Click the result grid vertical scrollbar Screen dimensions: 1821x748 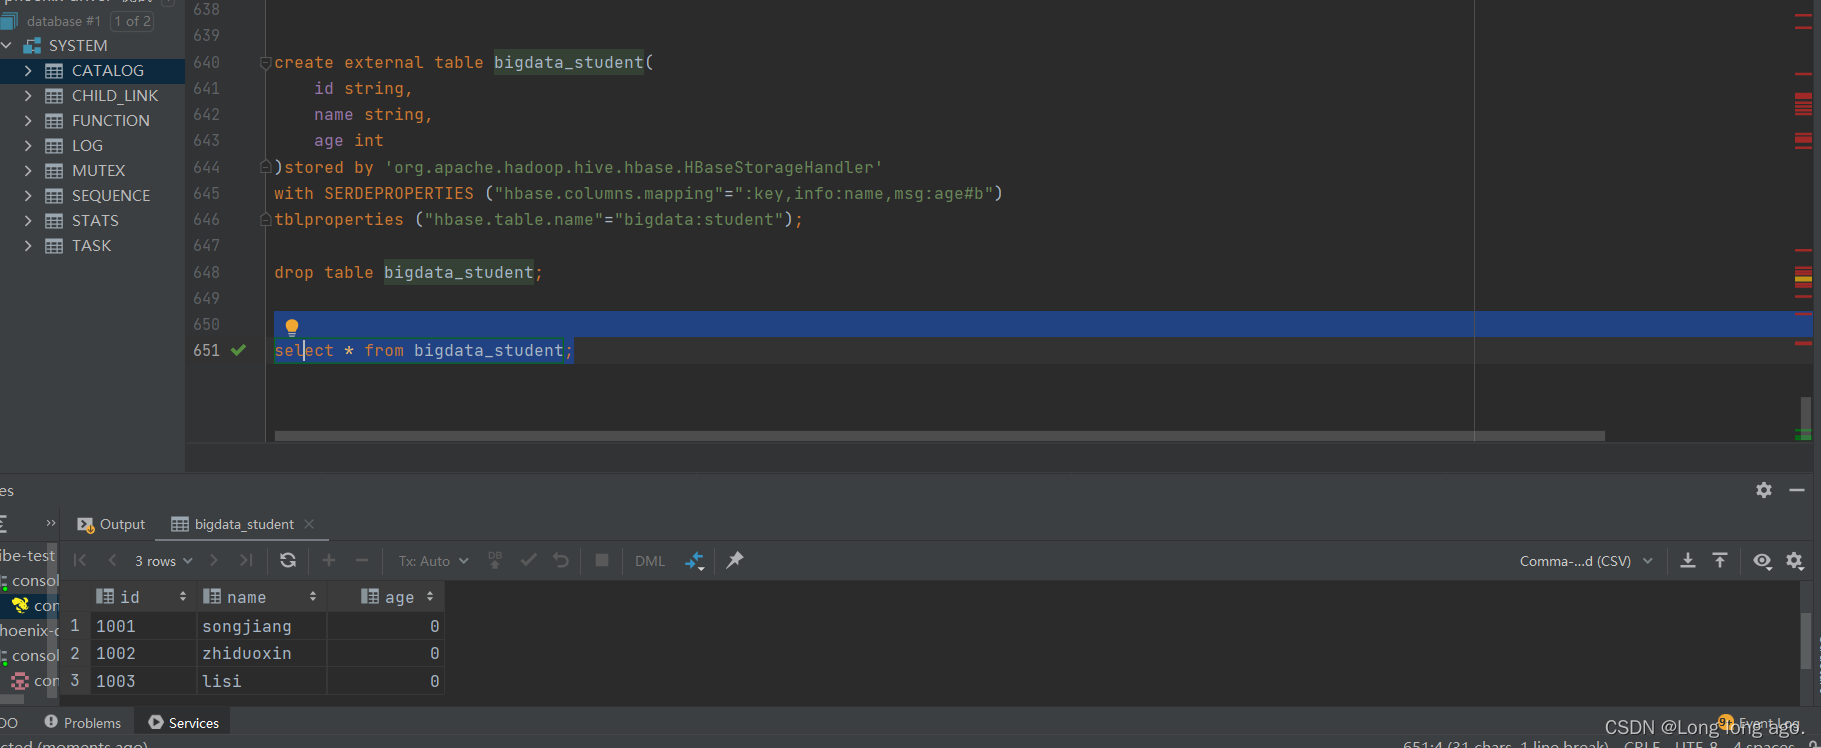click(1805, 641)
